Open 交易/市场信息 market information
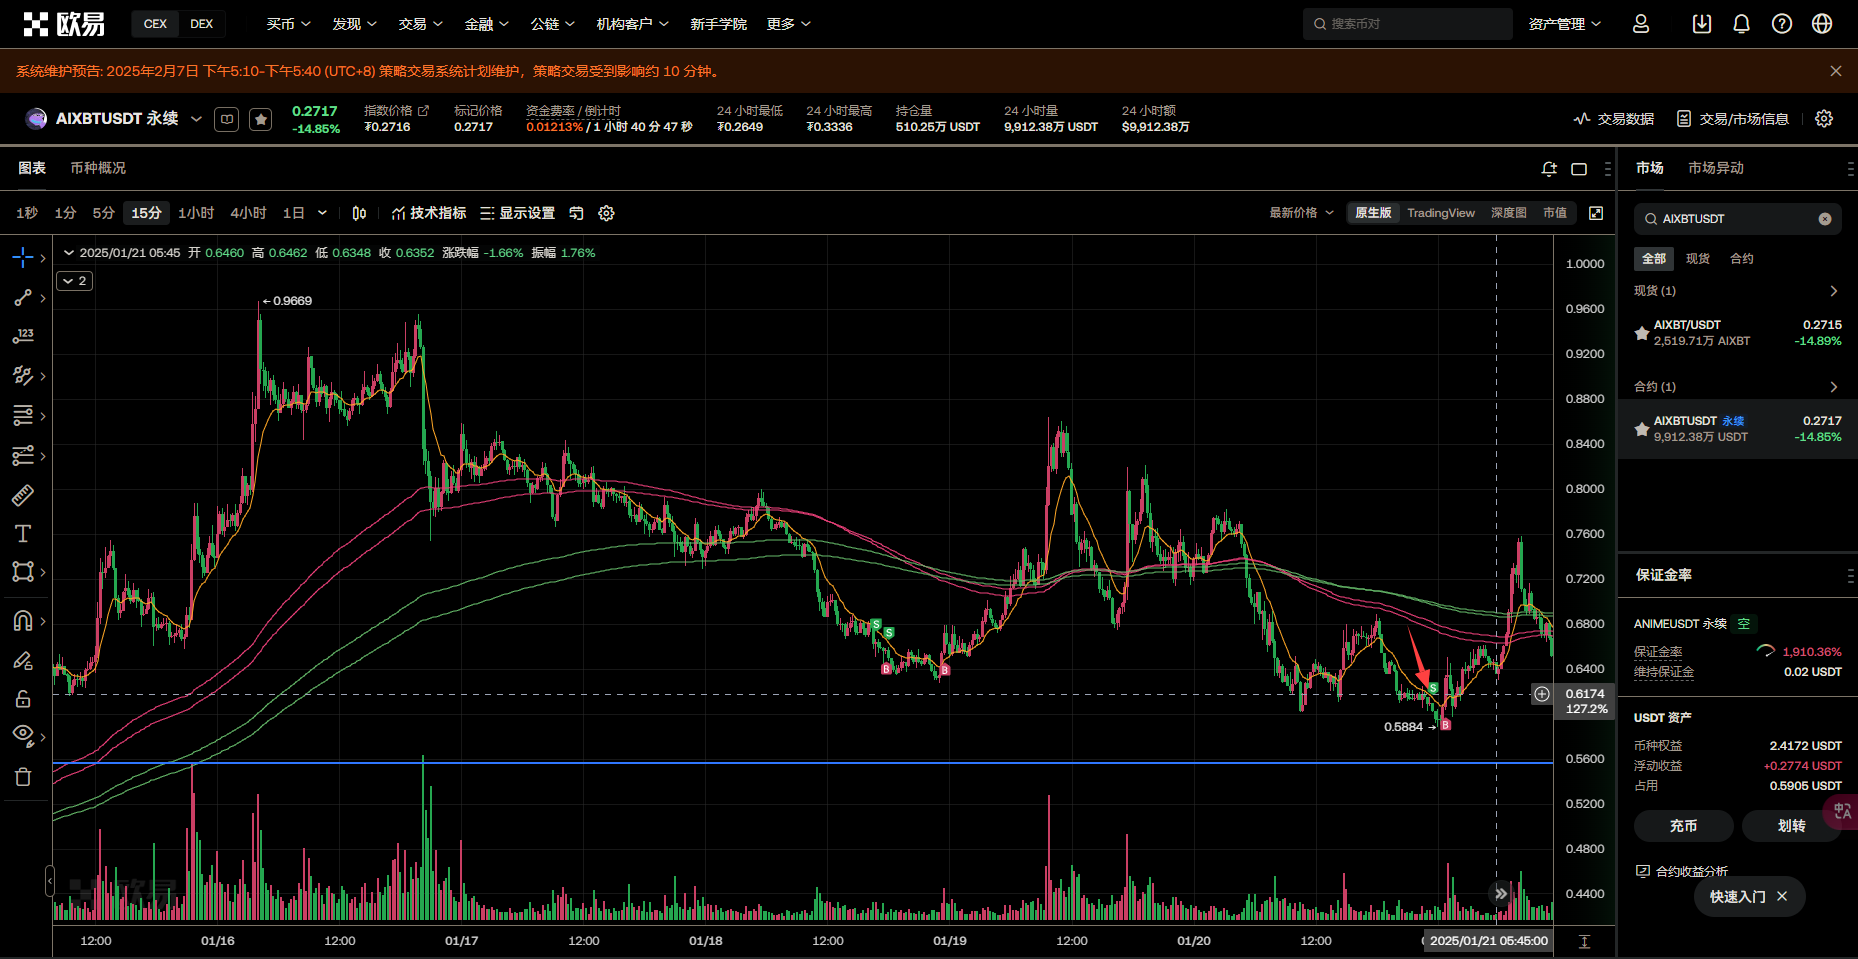Image resolution: width=1858 pixels, height=959 pixels. point(1732,119)
